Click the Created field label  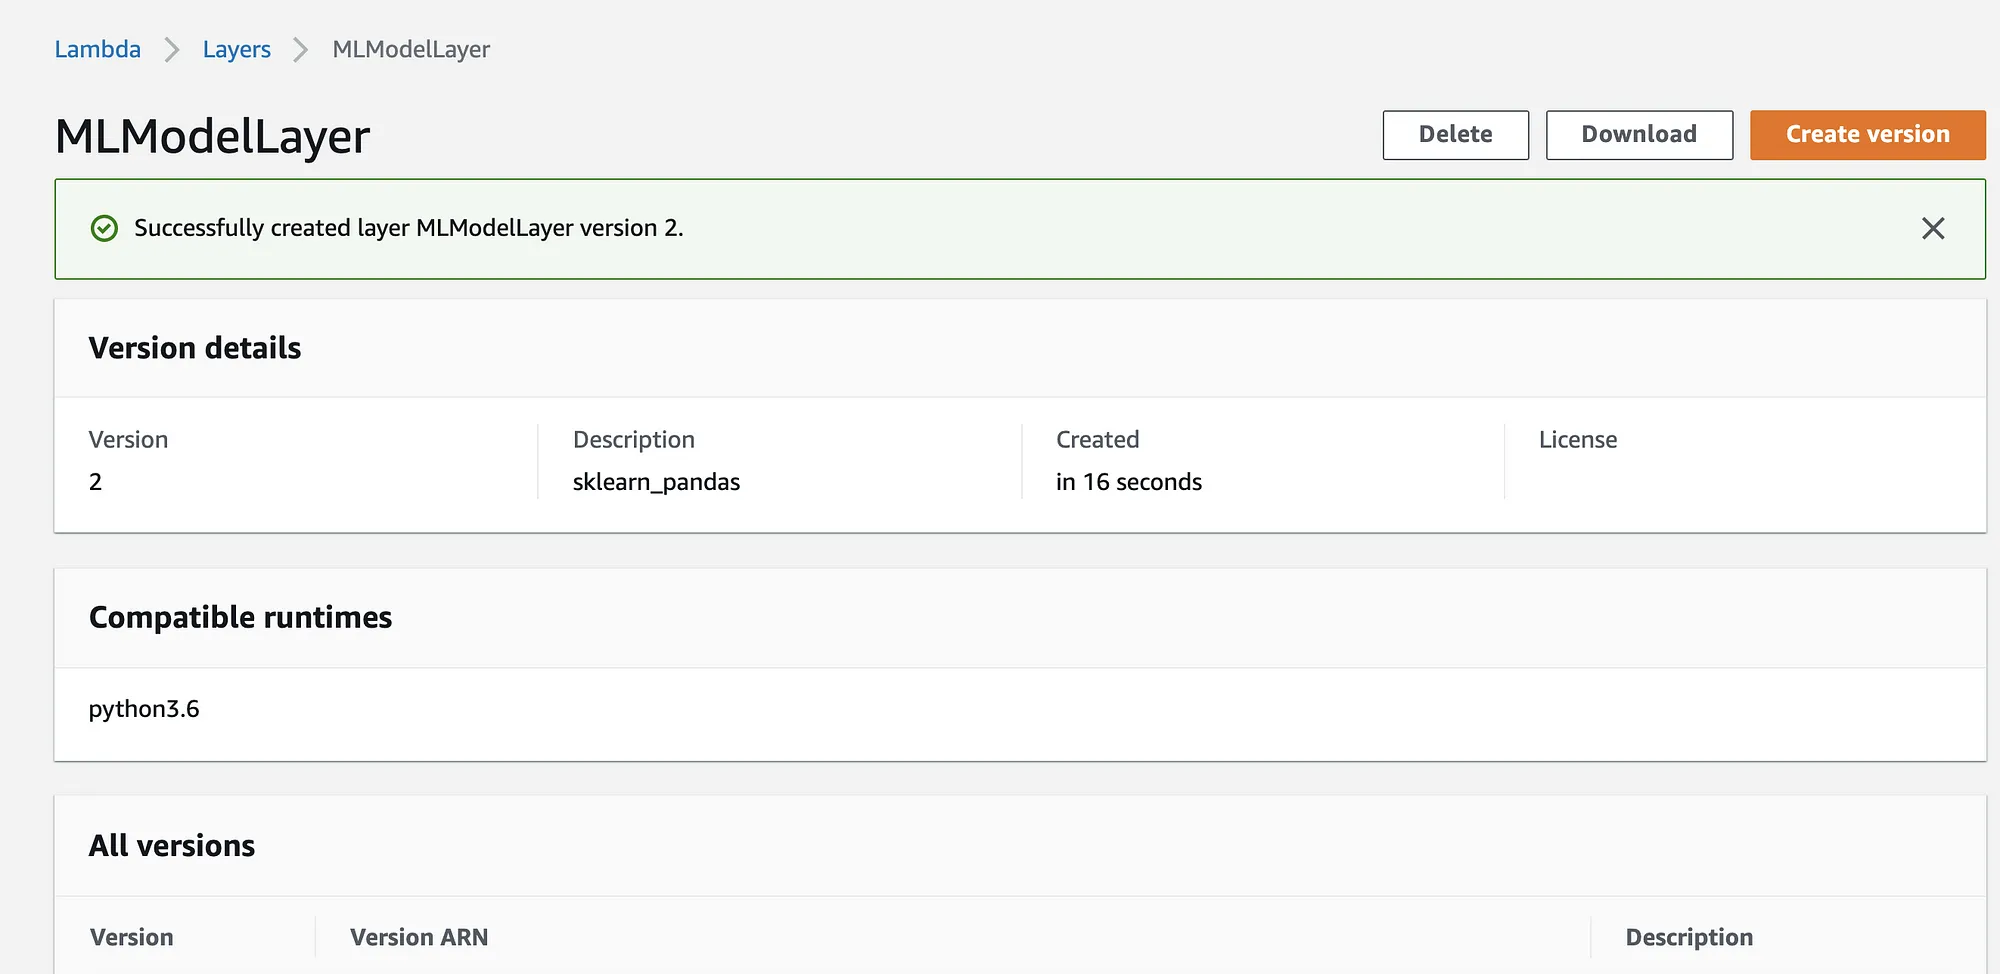(1098, 440)
